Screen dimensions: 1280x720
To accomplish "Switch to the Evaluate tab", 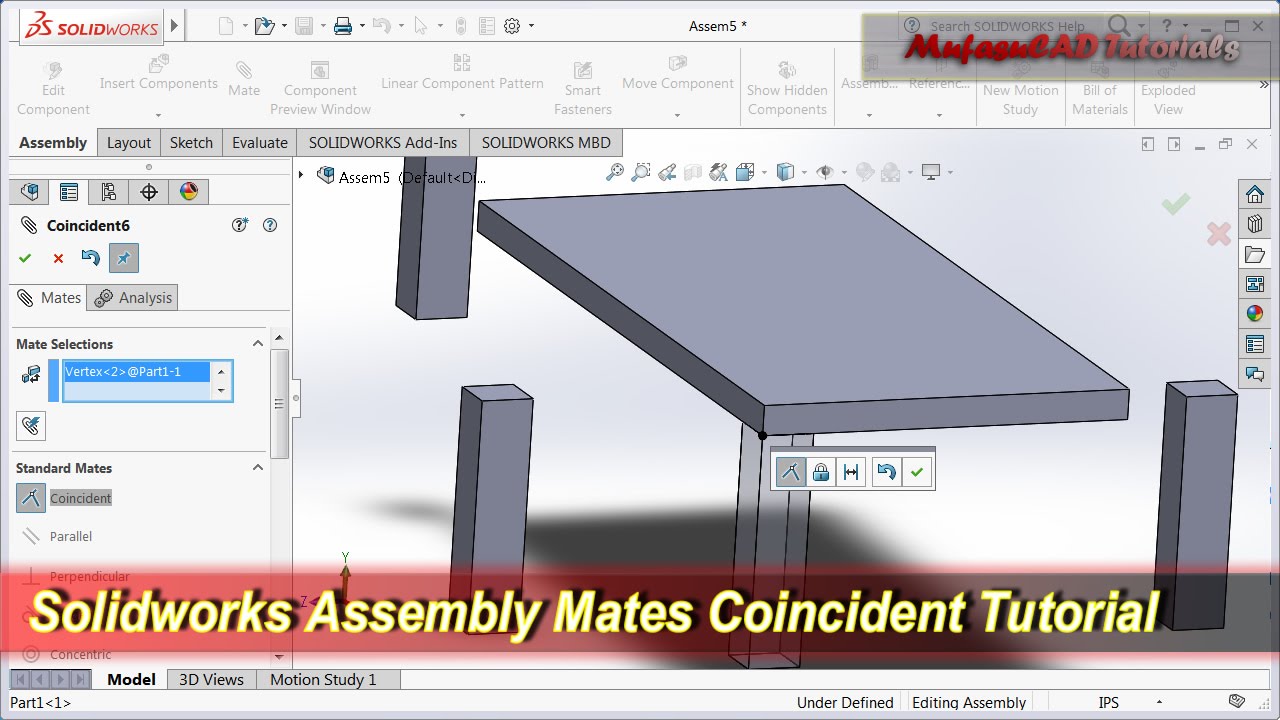I will pyautogui.click(x=260, y=142).
